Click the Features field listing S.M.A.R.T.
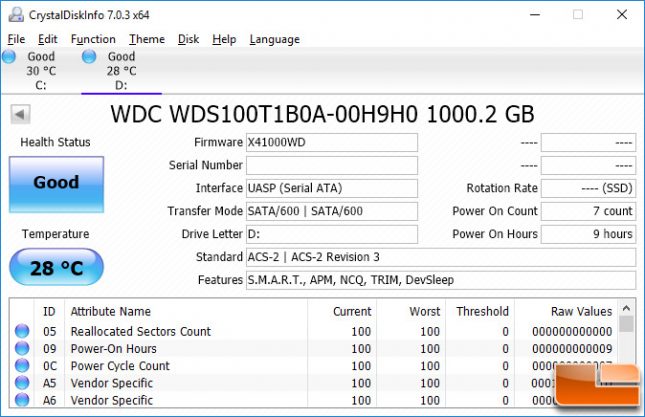 (441, 280)
